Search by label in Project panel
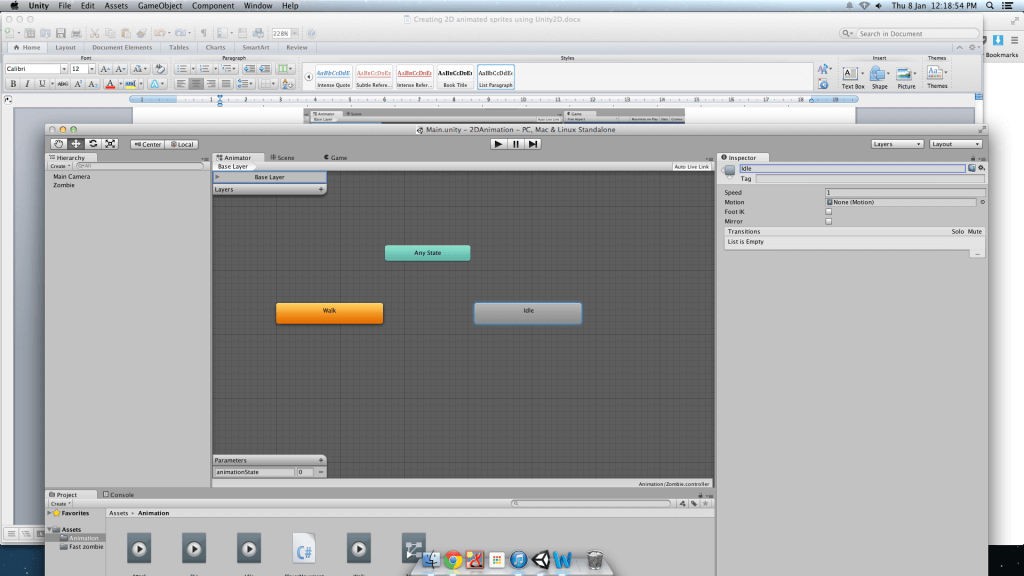1024x576 pixels. pyautogui.click(x=694, y=504)
